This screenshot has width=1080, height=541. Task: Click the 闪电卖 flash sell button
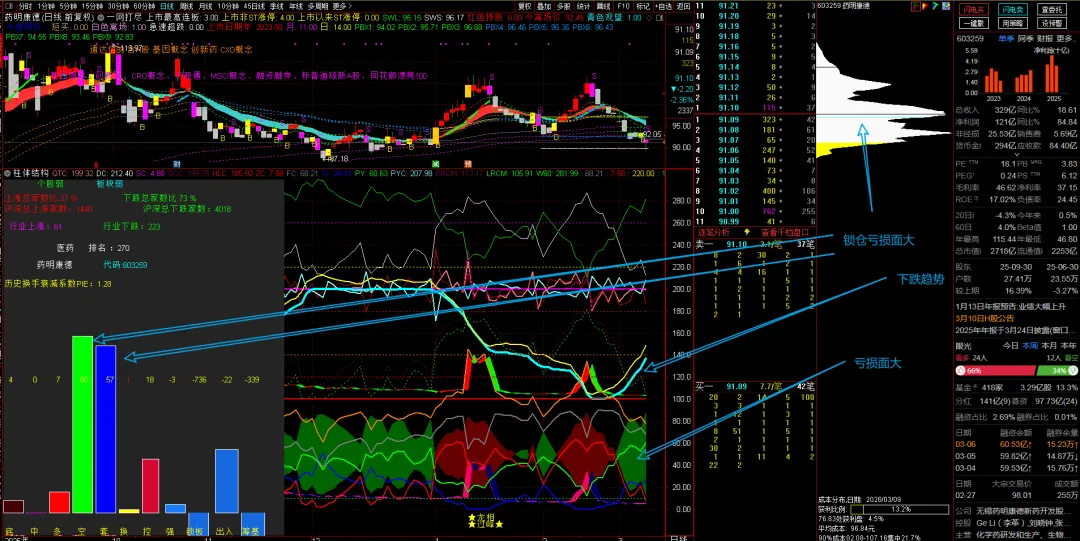(x=1012, y=9)
